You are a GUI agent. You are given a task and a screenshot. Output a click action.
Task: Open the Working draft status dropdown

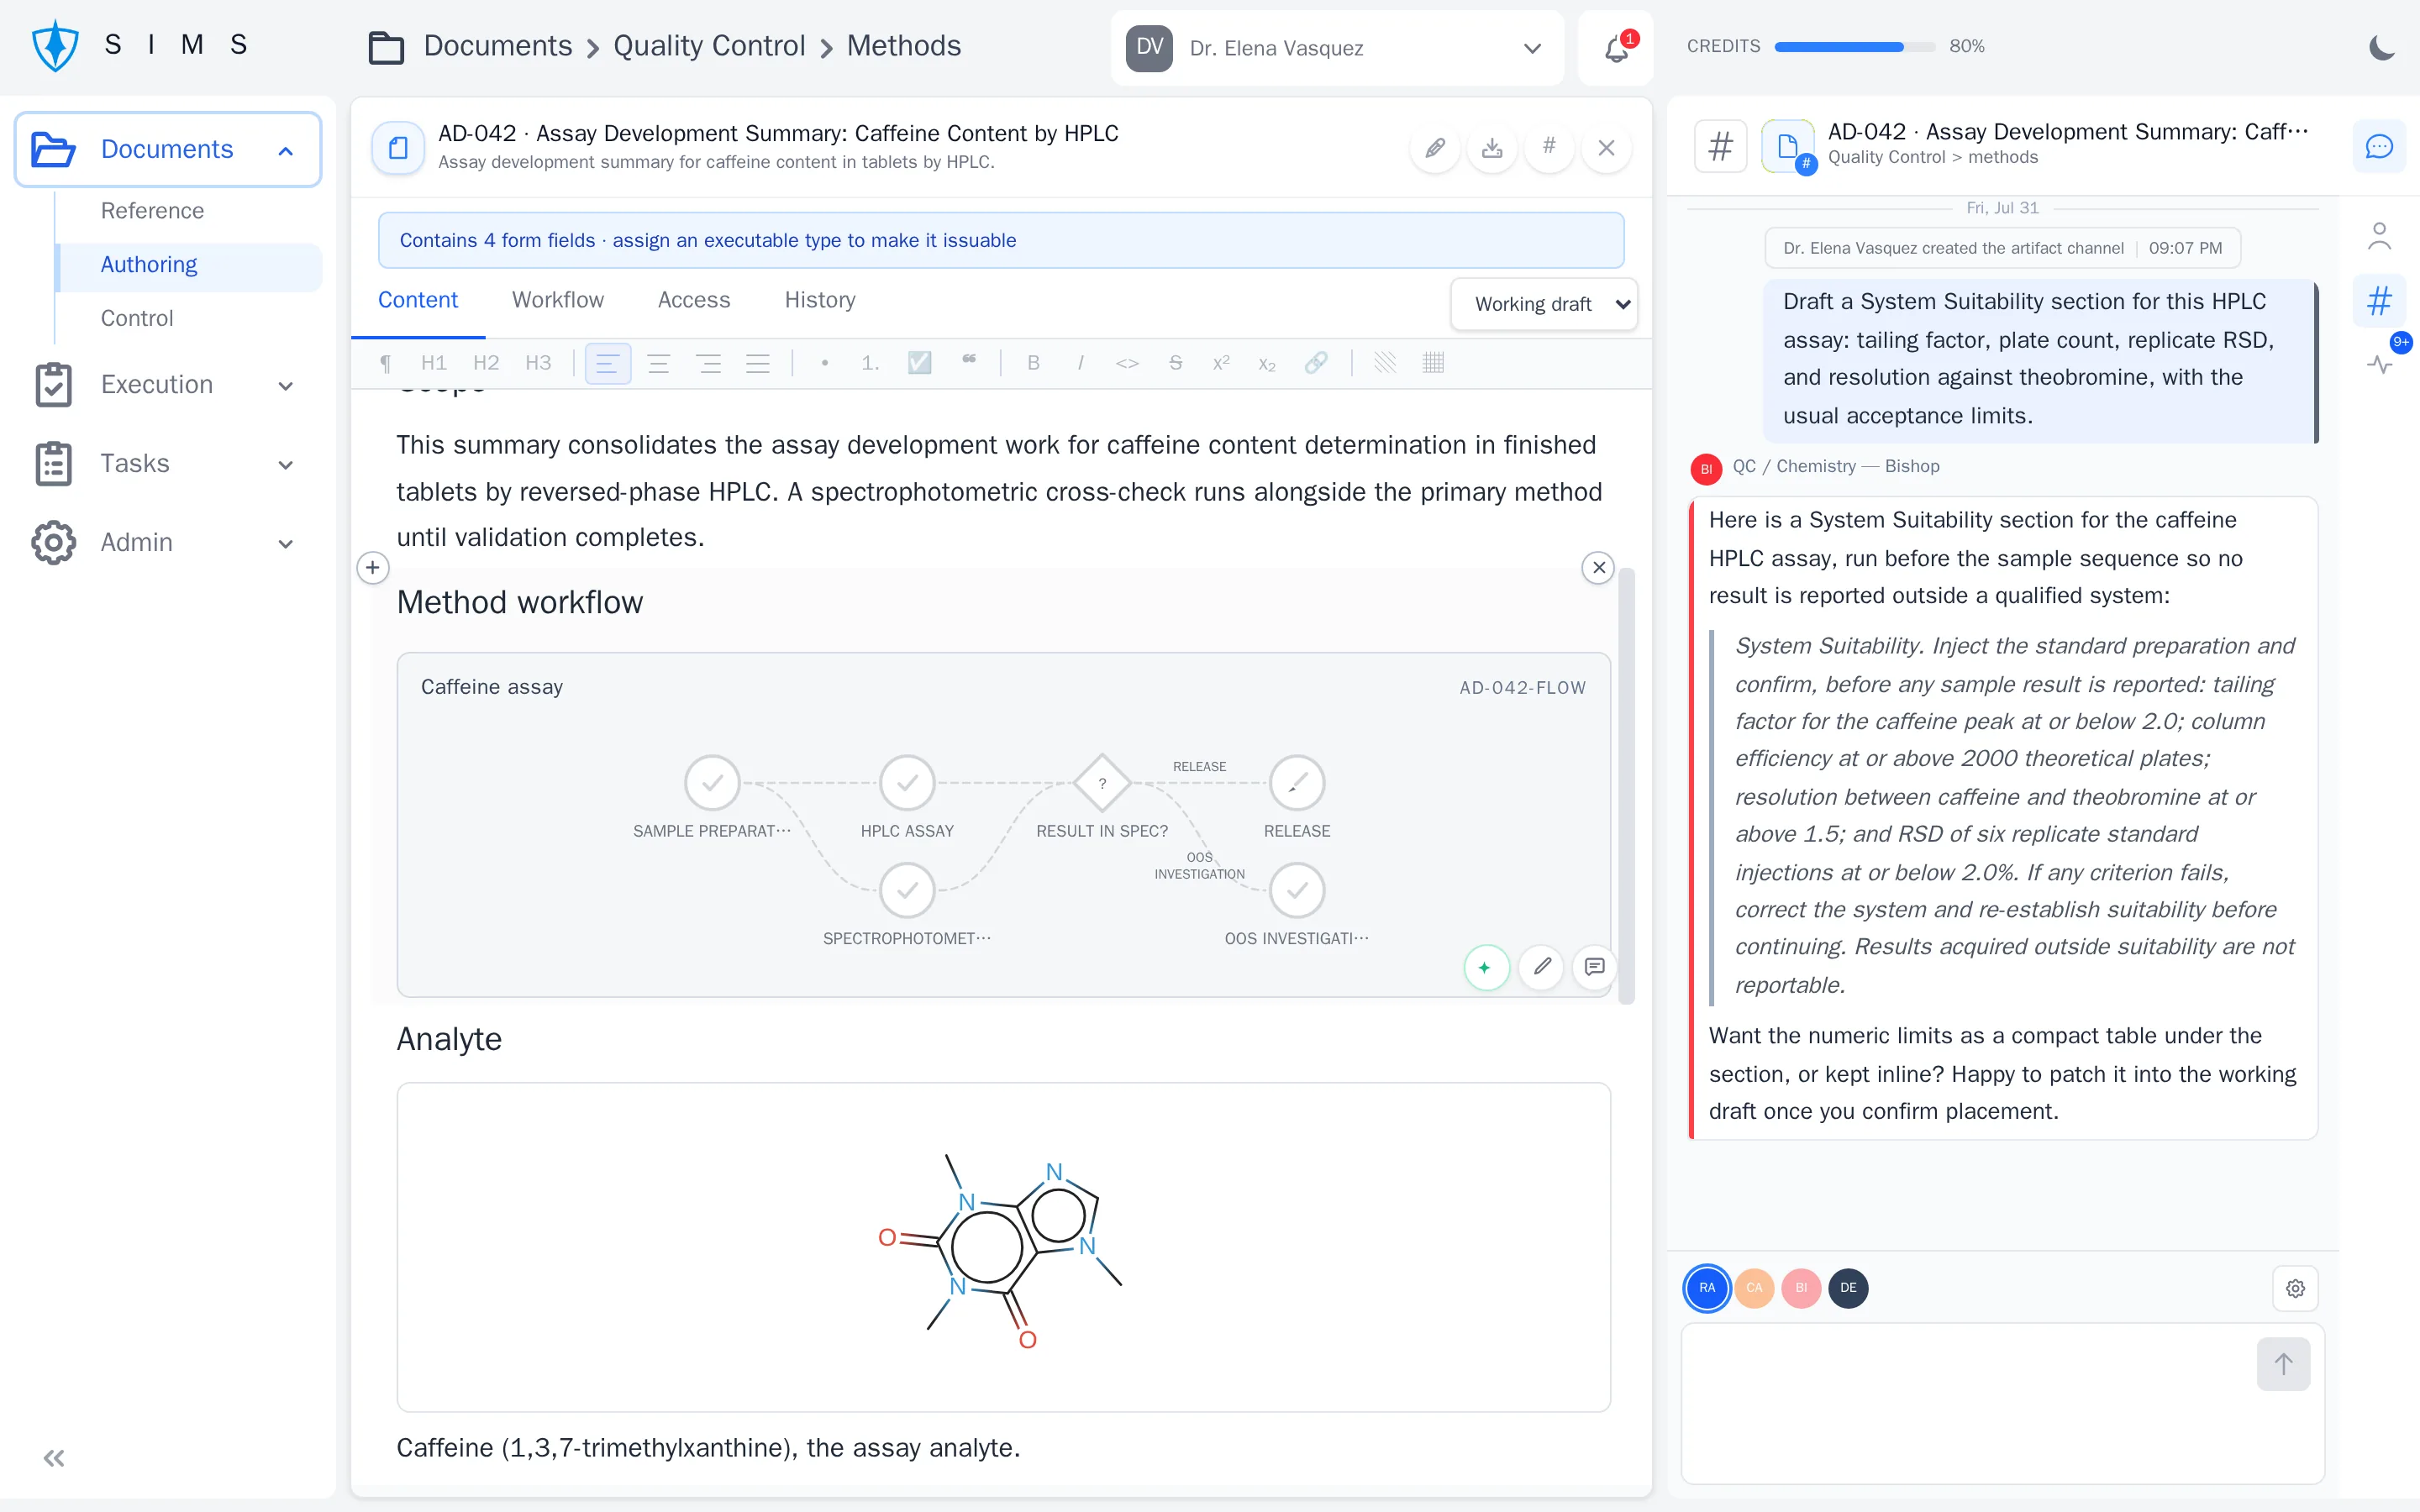click(x=1544, y=304)
